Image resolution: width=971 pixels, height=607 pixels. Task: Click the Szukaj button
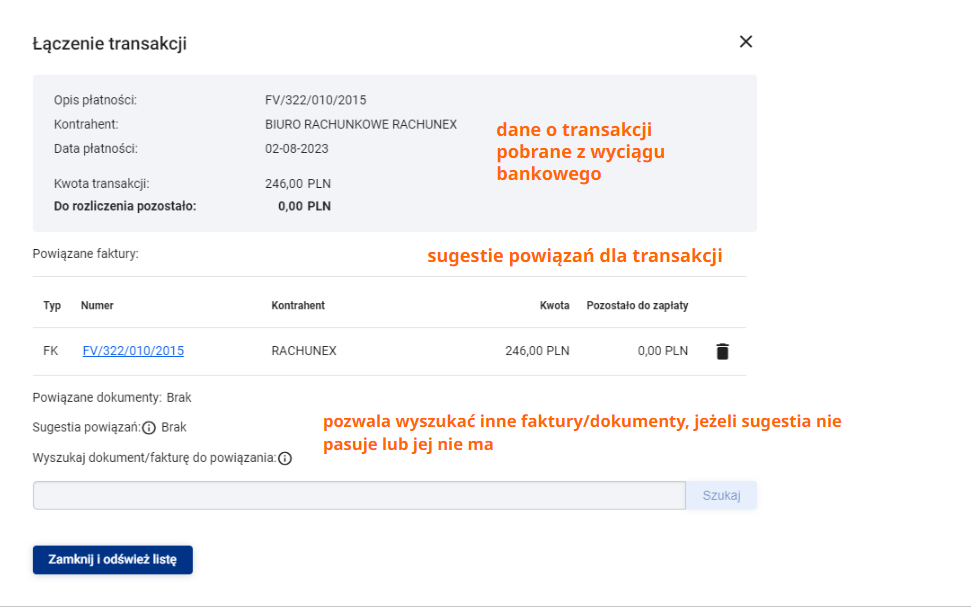point(721,496)
